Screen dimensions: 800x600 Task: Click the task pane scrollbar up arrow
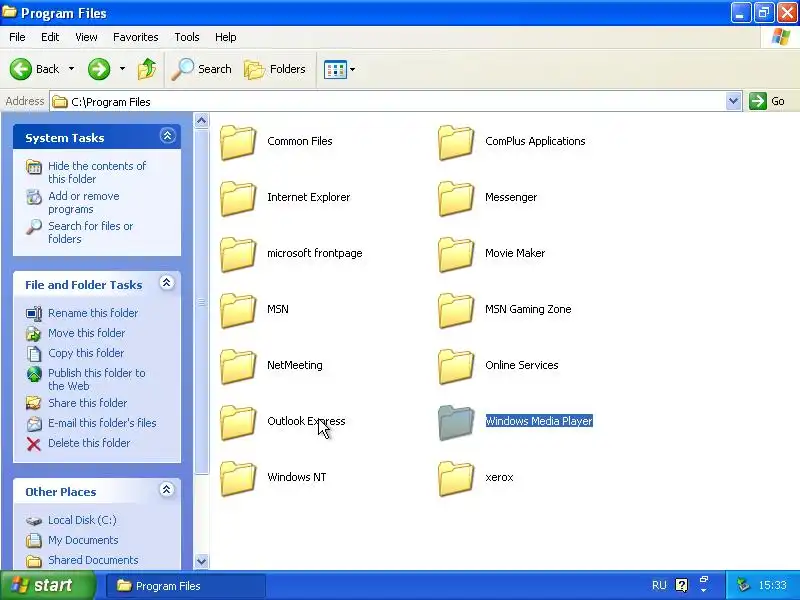point(202,120)
